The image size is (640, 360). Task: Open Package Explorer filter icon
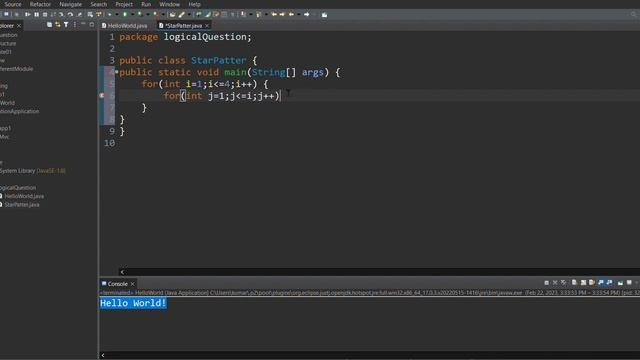(66, 25)
